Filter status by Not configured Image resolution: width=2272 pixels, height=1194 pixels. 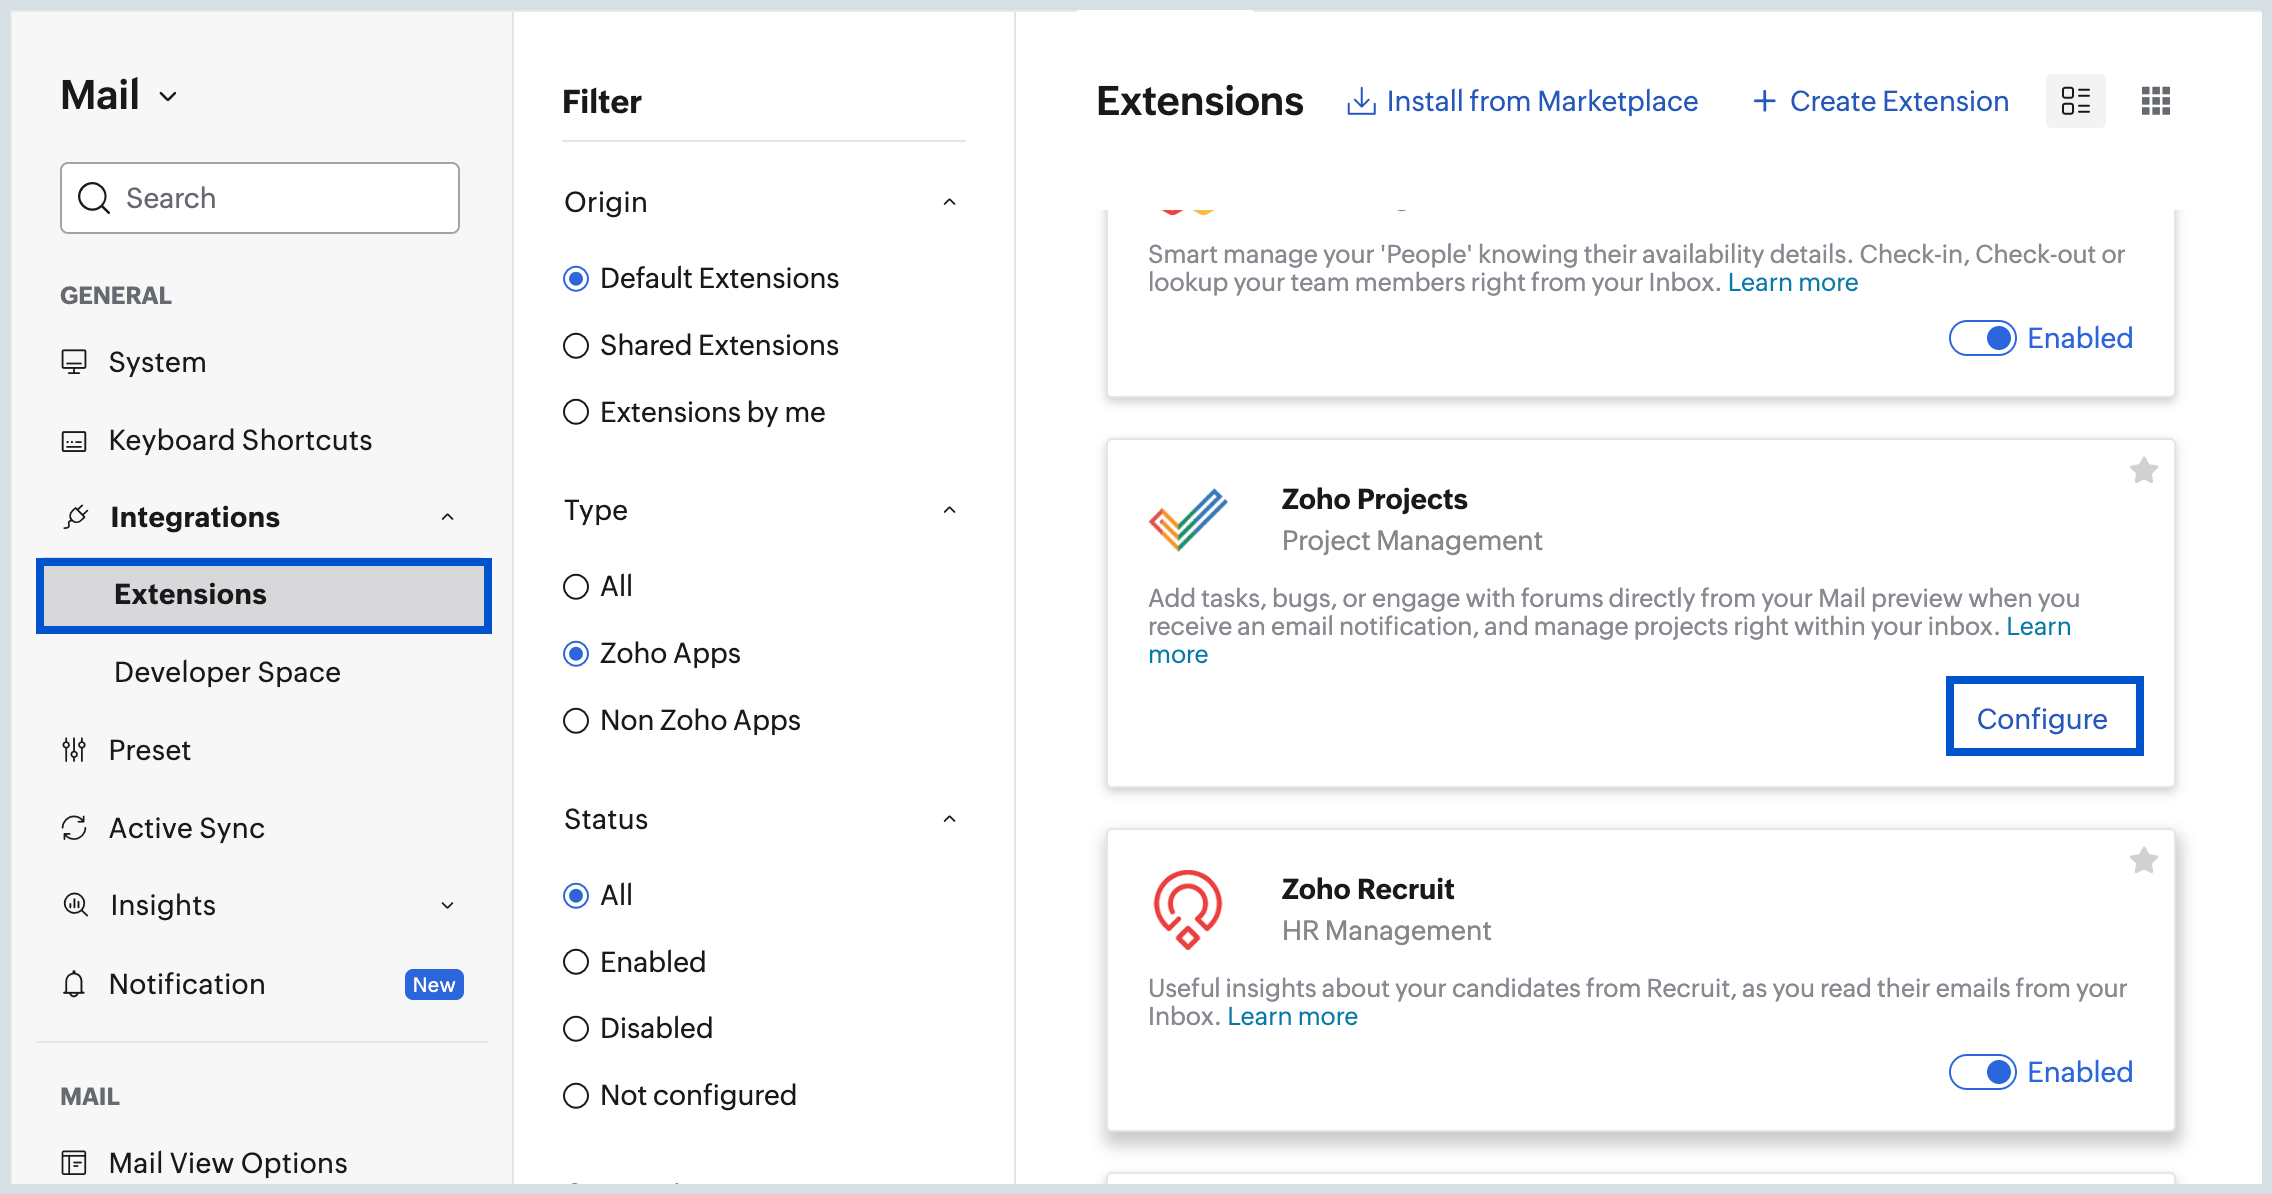[x=576, y=1096]
